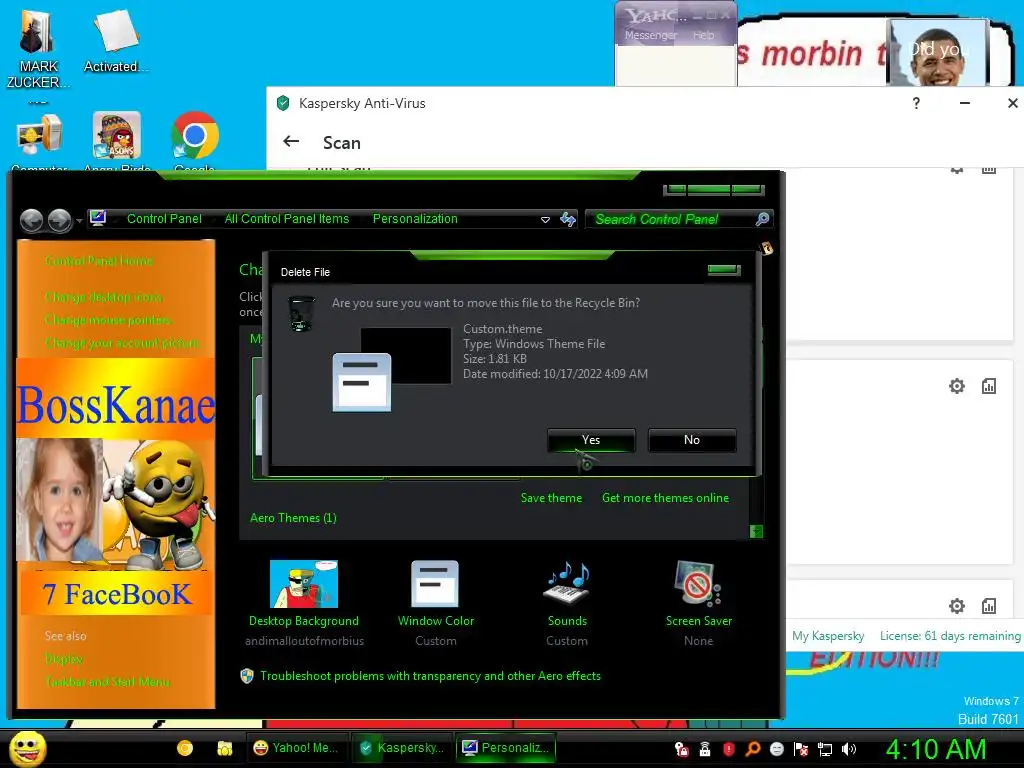Screen dimensions: 1024x768
Task: Open the Messenger menu in Yahoo window
Action: coord(650,35)
